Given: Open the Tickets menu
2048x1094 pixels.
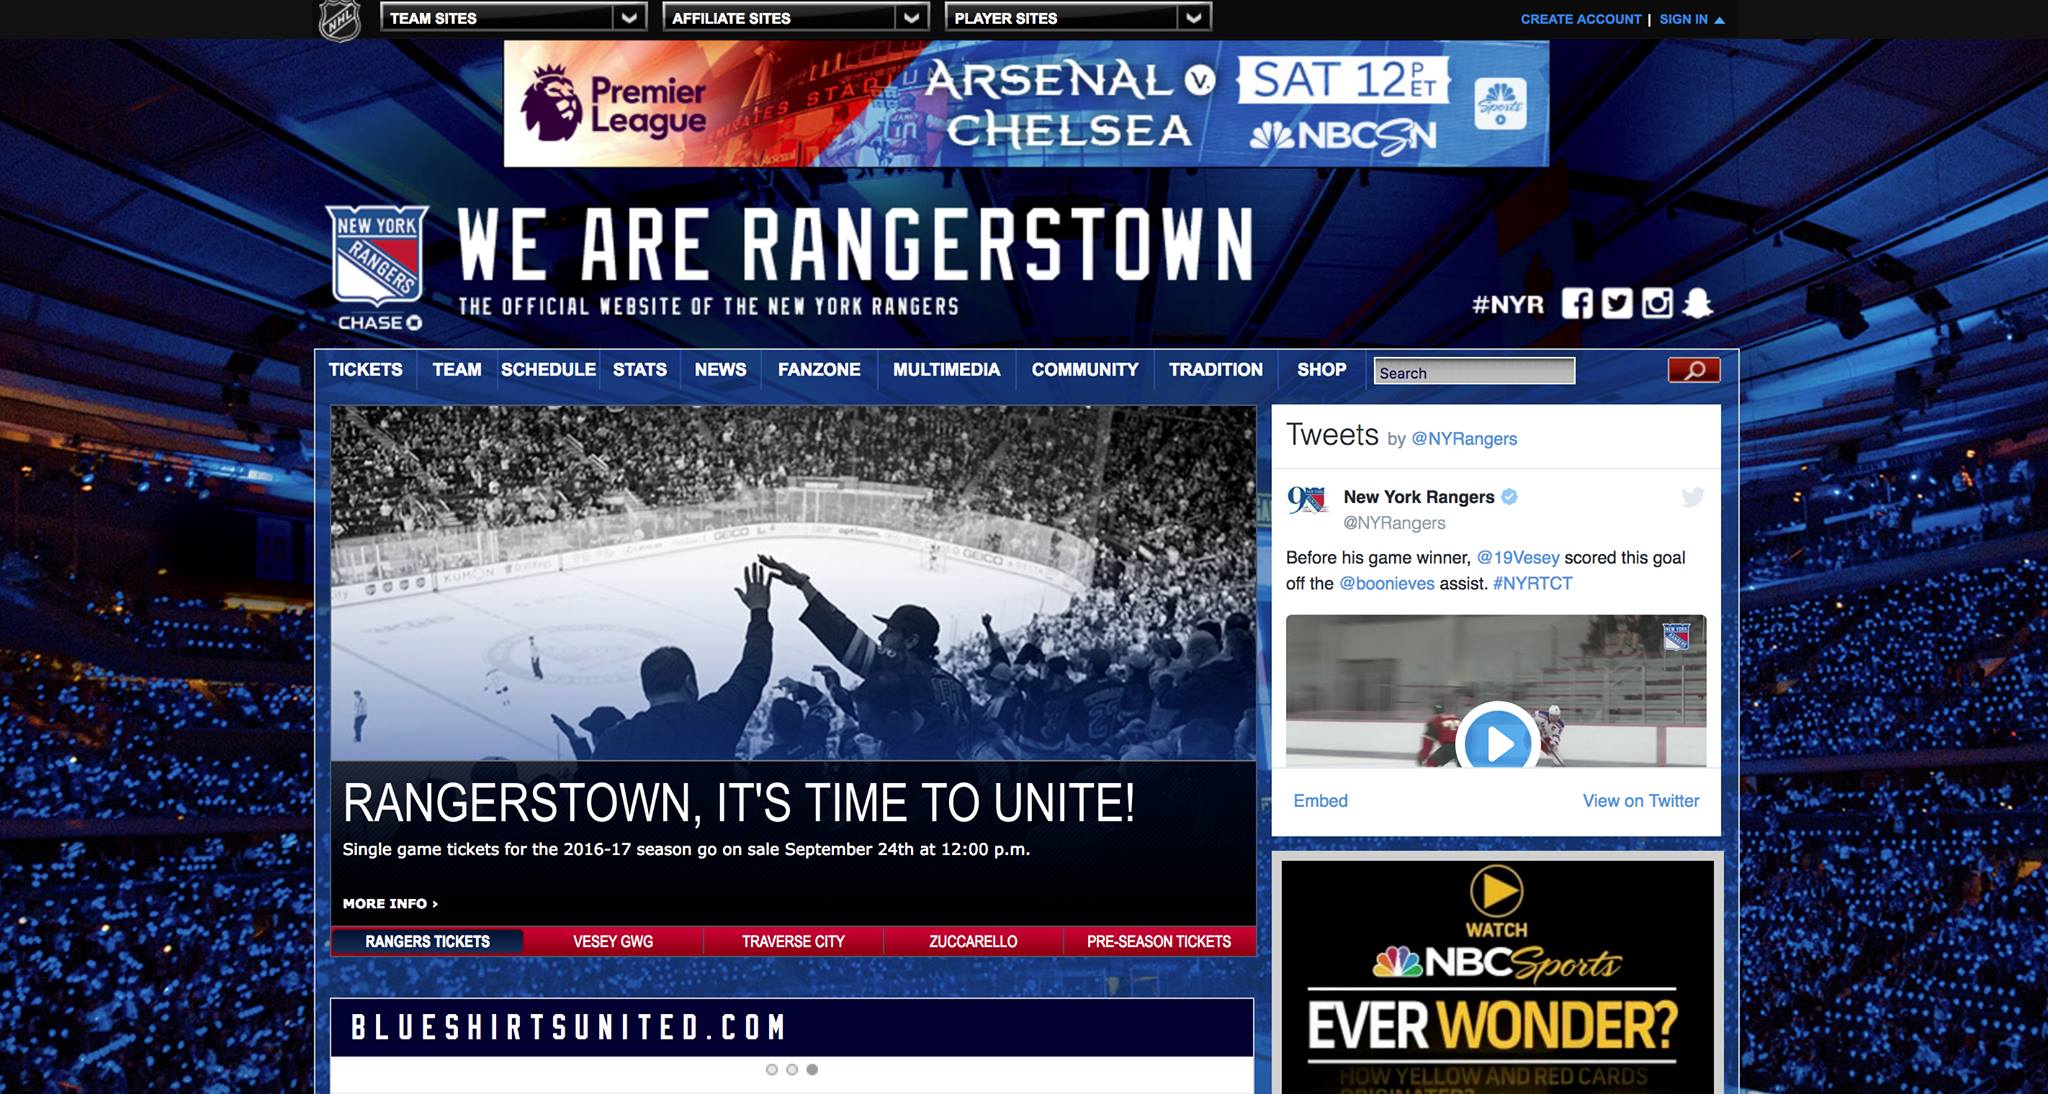Looking at the screenshot, I should click(366, 369).
